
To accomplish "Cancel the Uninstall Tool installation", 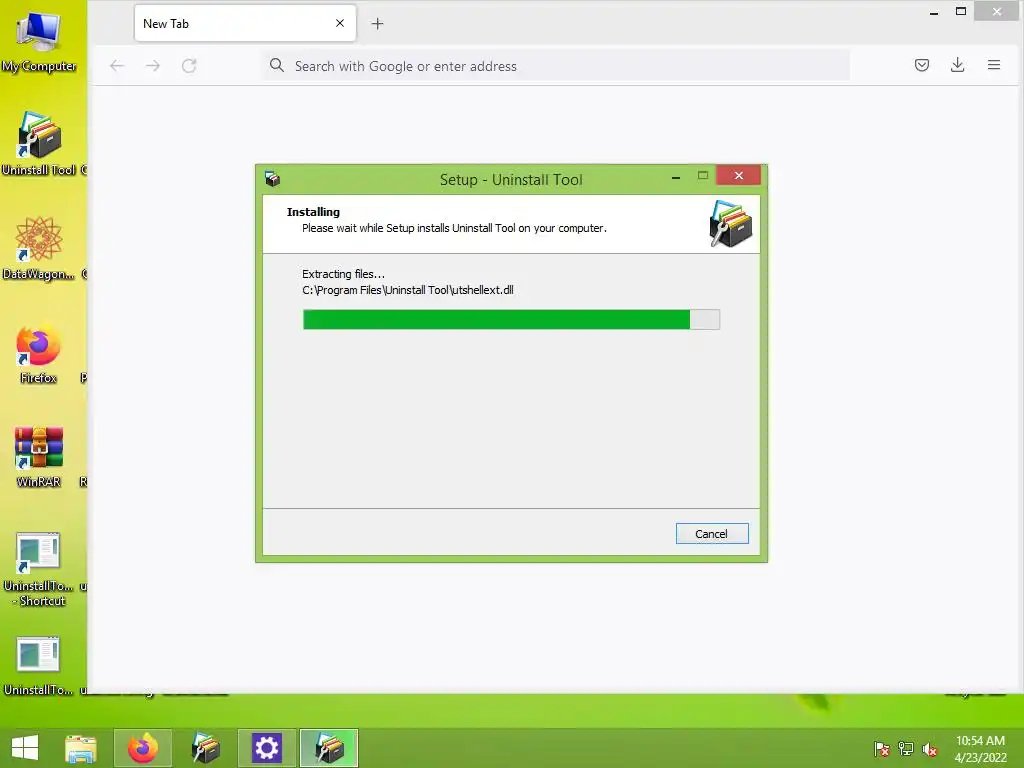I will click(x=712, y=534).
